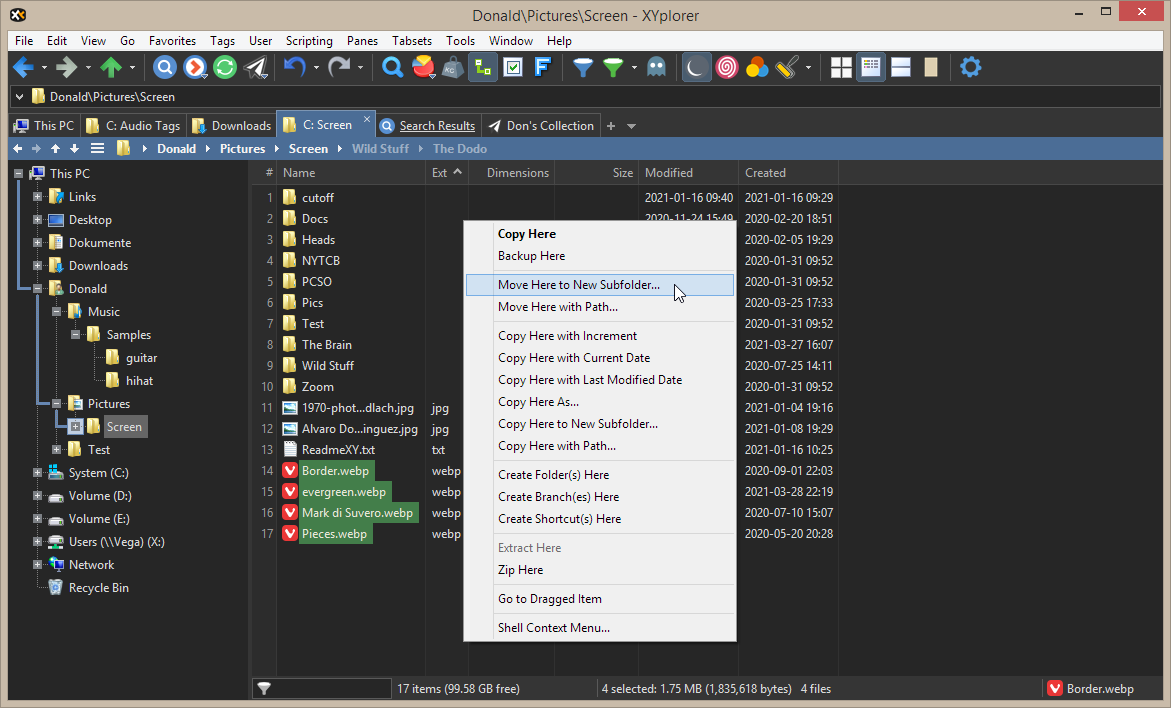Open the Search Results tab link
Screen dimensions: 1171x708
coord(437,126)
